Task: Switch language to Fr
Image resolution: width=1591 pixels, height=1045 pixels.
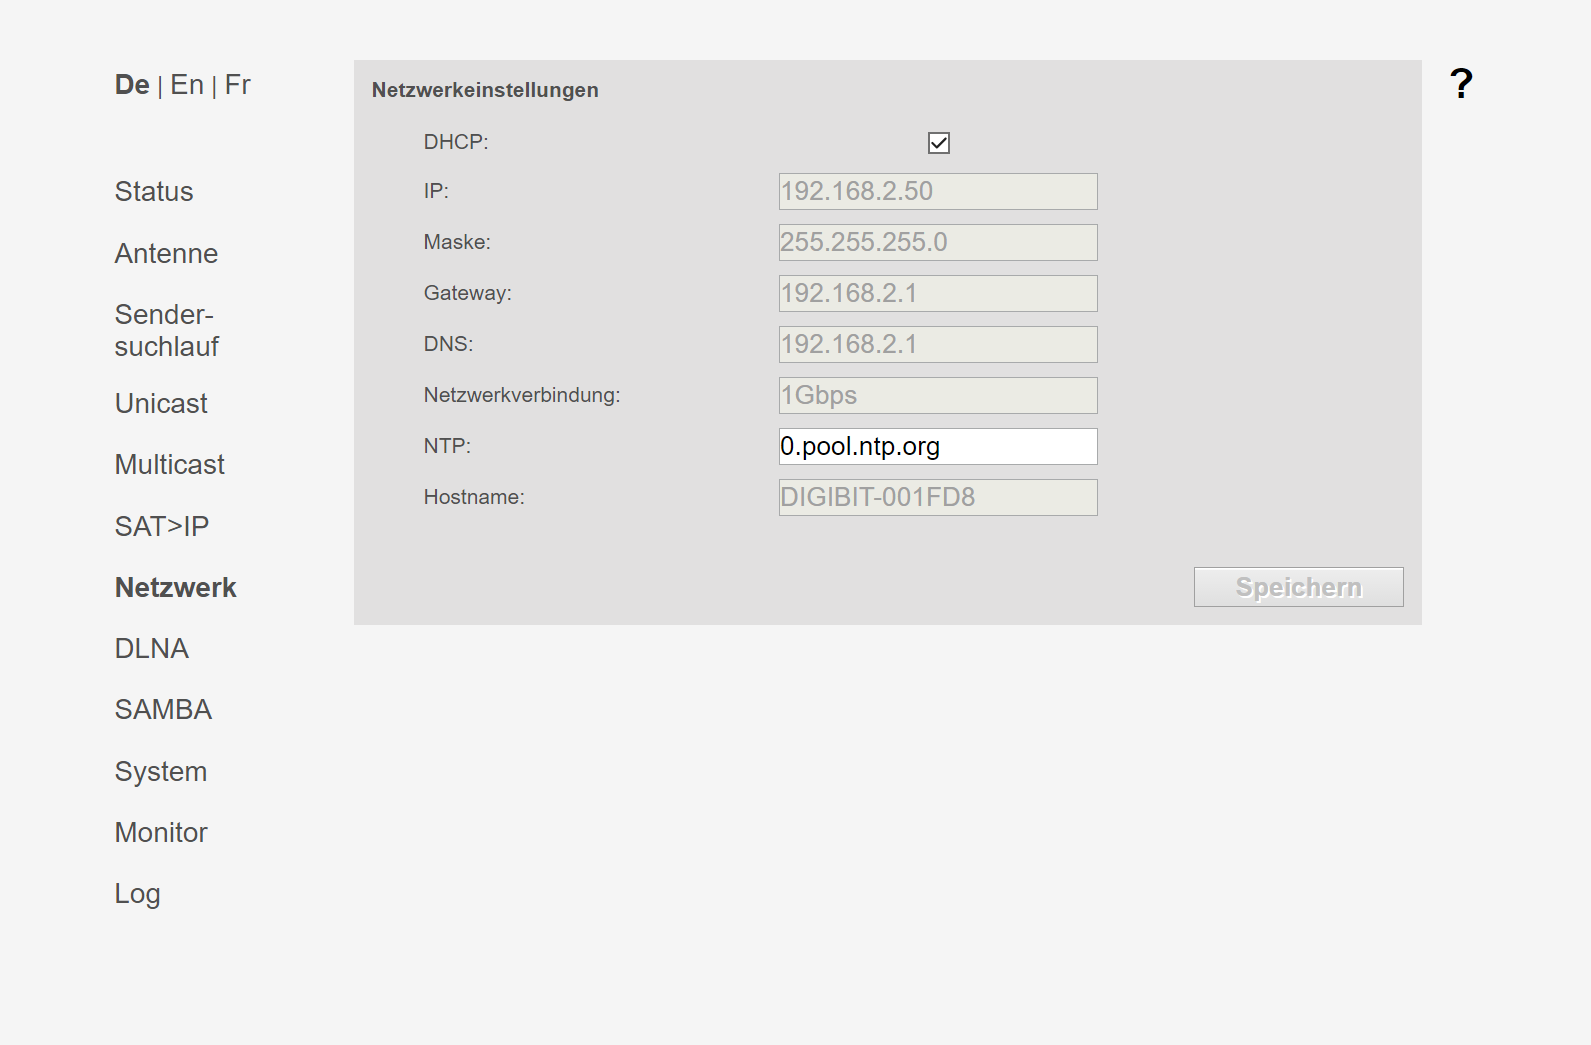Action: 237,85
